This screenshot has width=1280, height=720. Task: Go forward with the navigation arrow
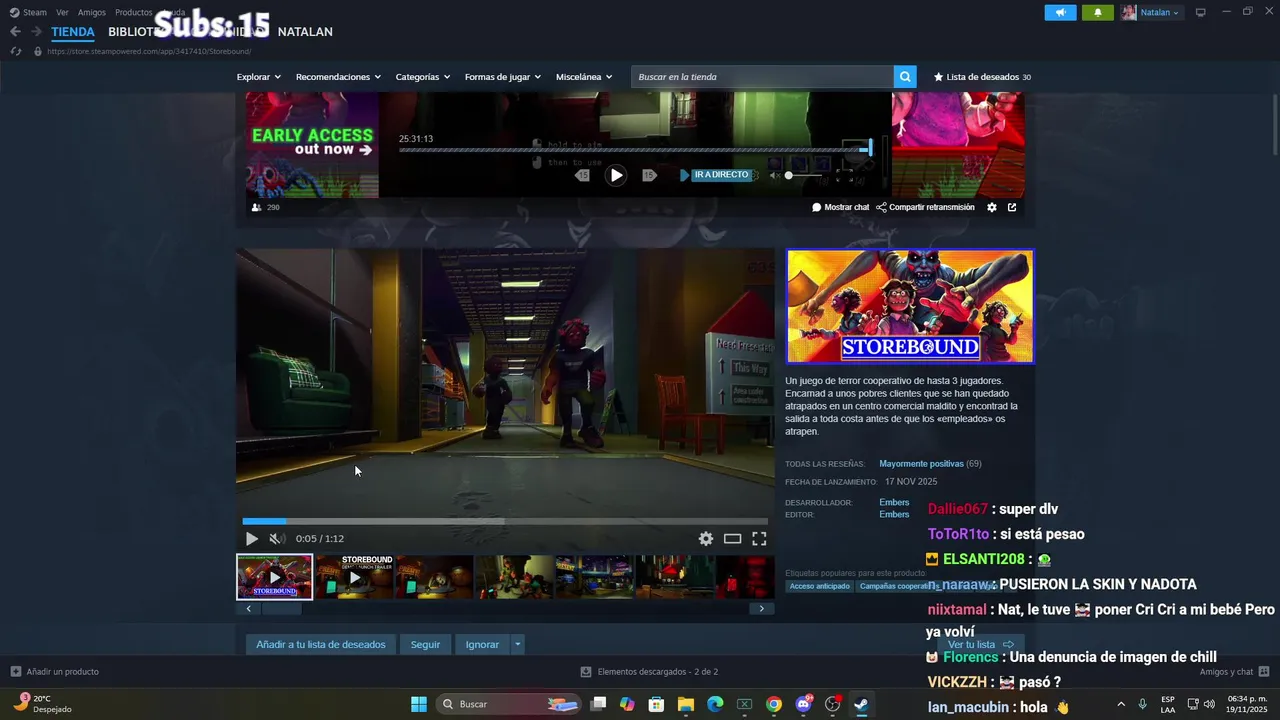click(36, 32)
